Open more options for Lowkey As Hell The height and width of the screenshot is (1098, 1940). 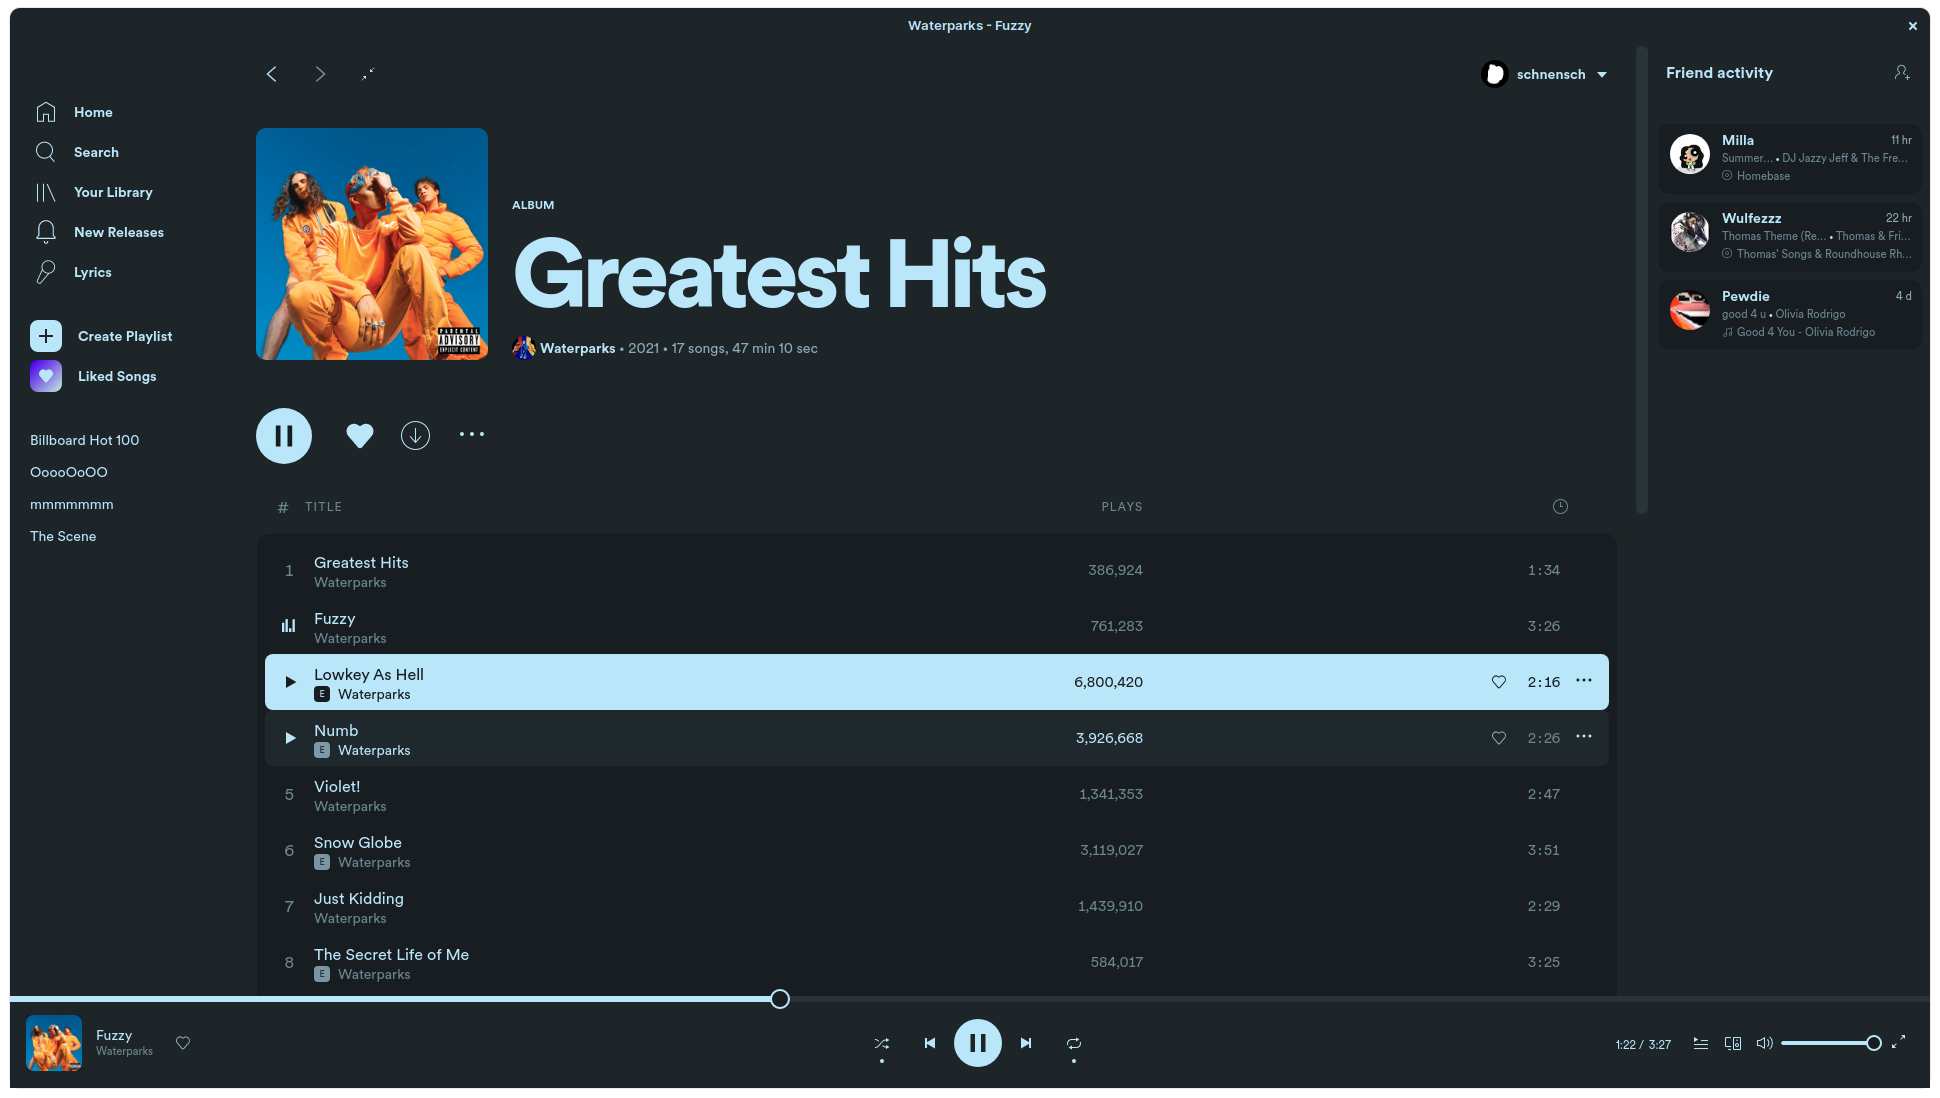tap(1583, 681)
